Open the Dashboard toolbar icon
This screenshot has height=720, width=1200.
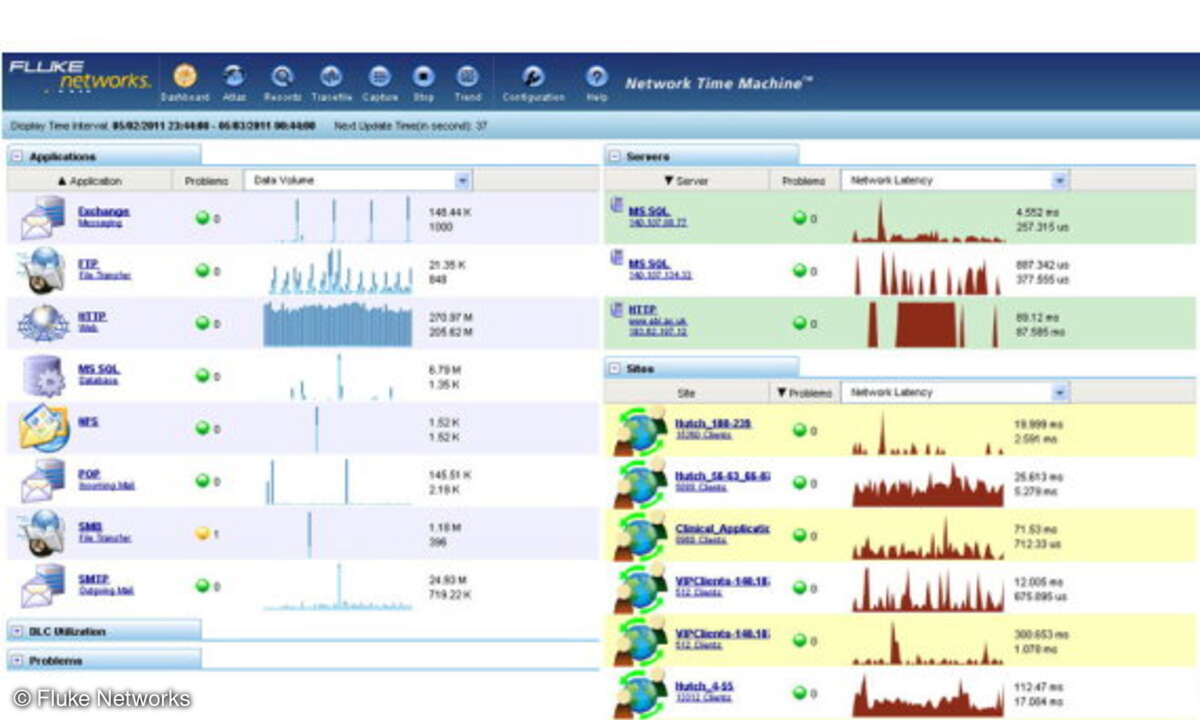pyautogui.click(x=185, y=76)
